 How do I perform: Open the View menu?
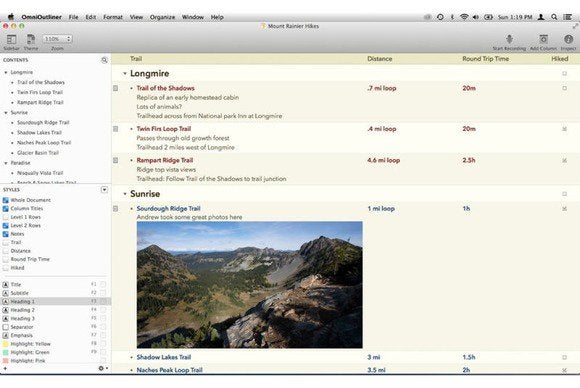click(x=136, y=17)
